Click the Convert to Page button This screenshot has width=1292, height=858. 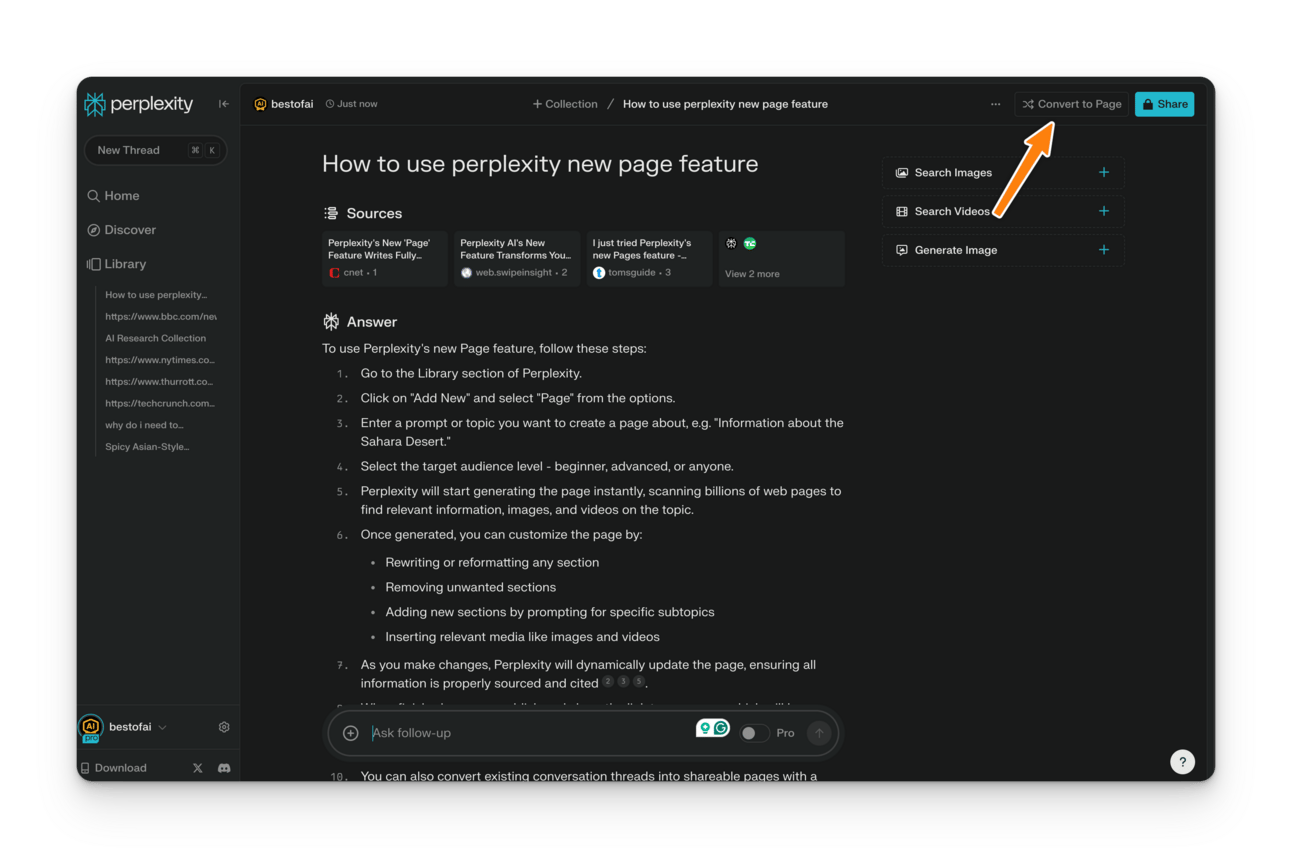coord(1071,104)
